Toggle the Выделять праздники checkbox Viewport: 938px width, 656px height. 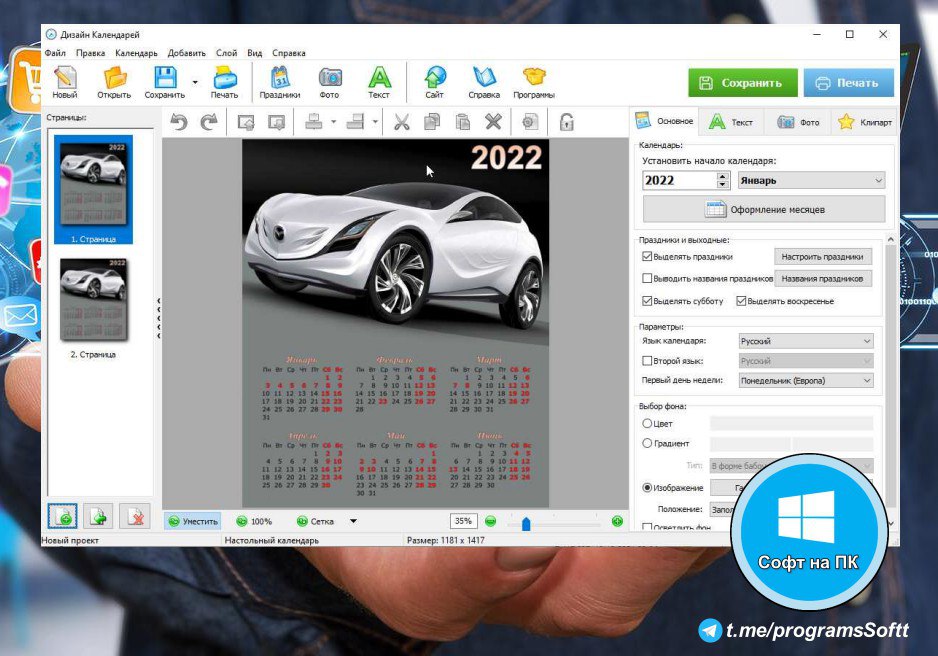click(647, 257)
